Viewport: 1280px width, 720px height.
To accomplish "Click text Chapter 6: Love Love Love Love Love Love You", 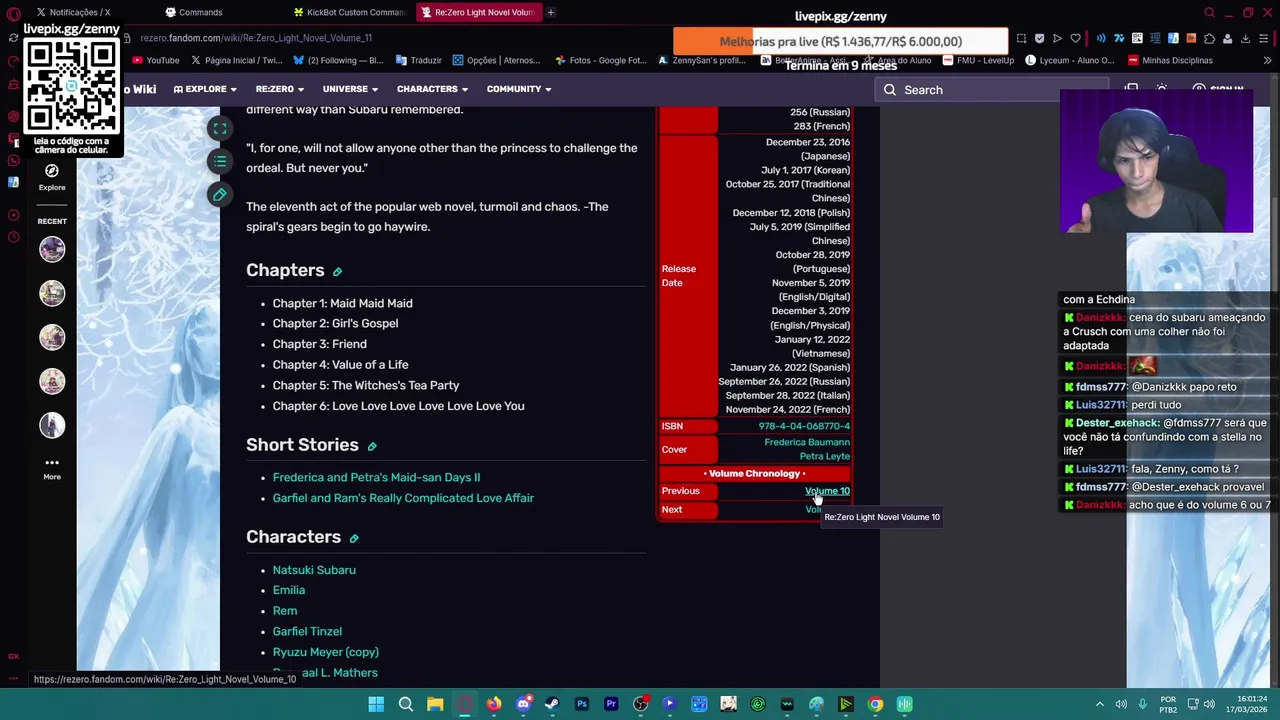I will [398, 406].
